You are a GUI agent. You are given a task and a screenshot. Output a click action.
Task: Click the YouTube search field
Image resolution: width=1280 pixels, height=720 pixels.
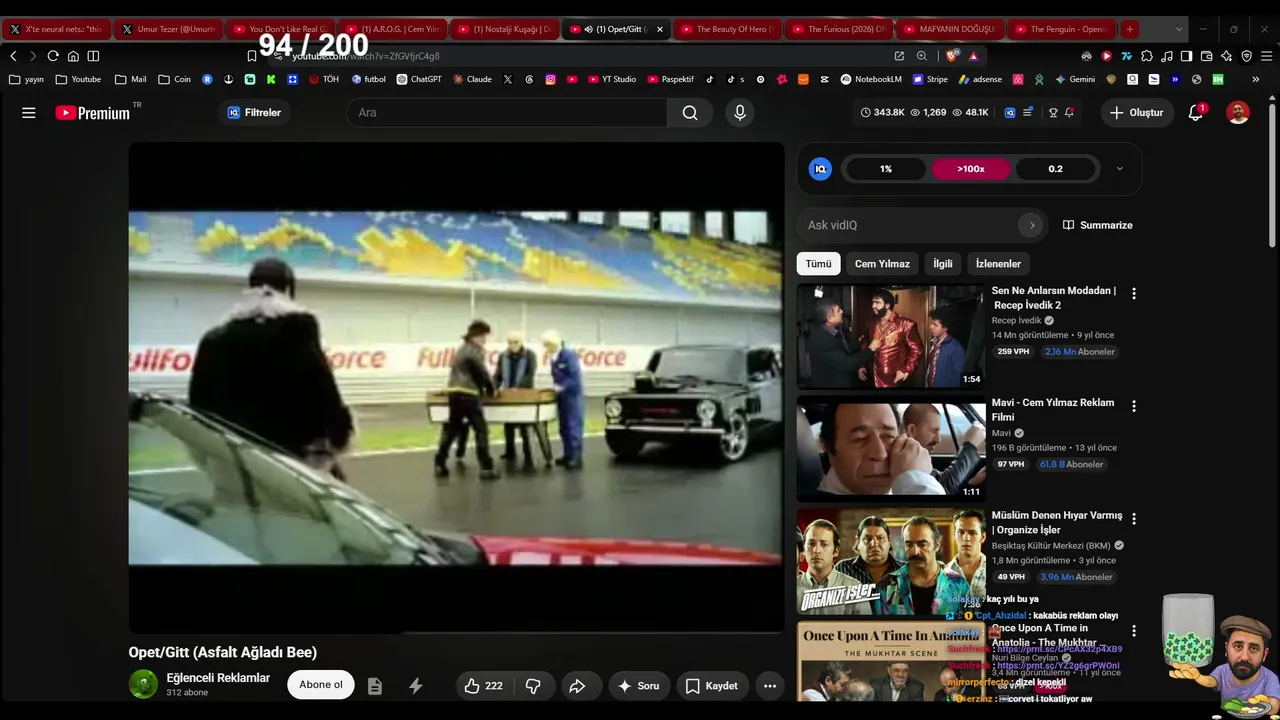507,113
